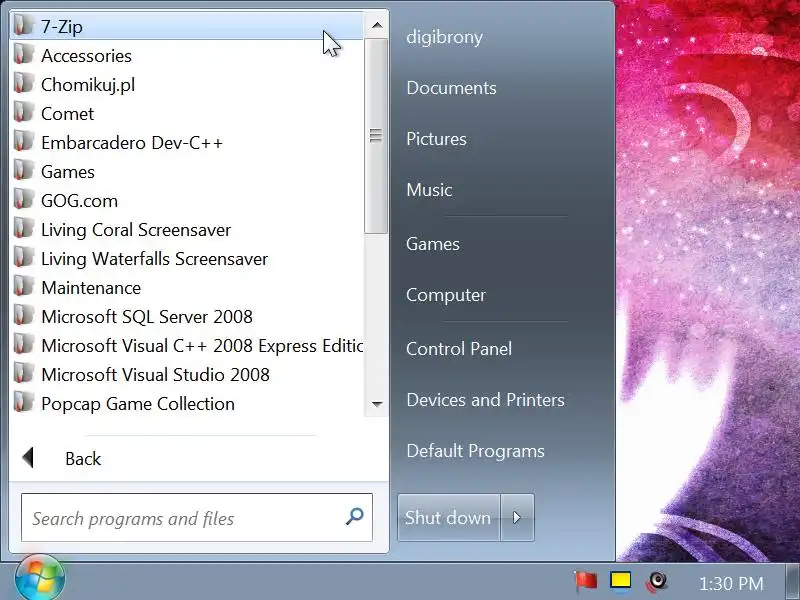800x600 pixels.
Task: Click the Show desktop strip on taskbar edge
Action: tap(793, 581)
